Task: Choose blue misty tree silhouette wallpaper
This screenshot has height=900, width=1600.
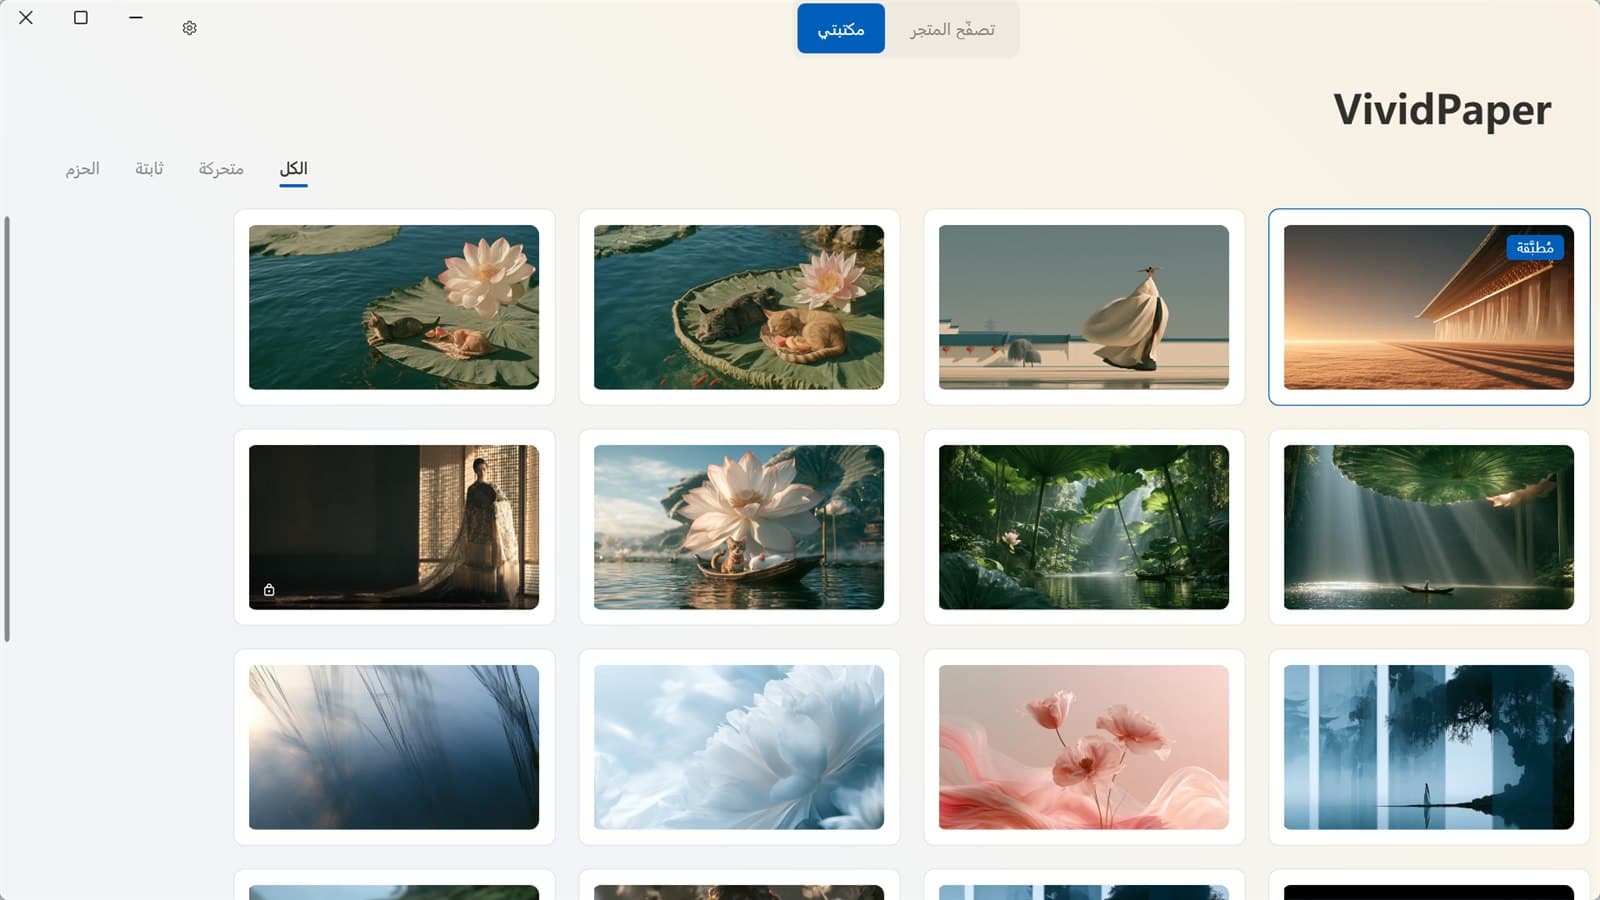Action: coord(1429,747)
